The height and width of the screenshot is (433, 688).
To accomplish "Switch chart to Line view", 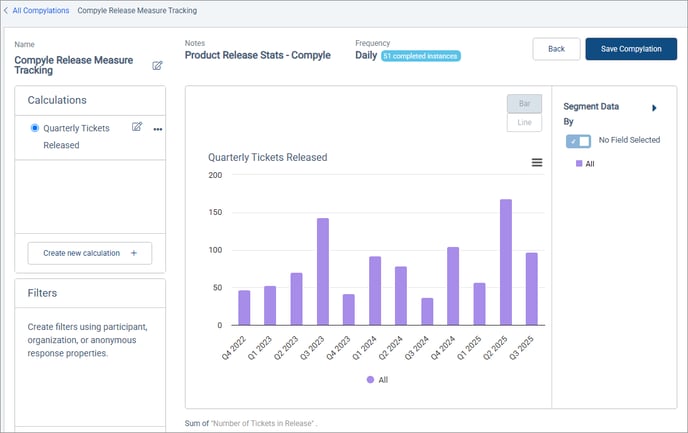I will coord(524,122).
